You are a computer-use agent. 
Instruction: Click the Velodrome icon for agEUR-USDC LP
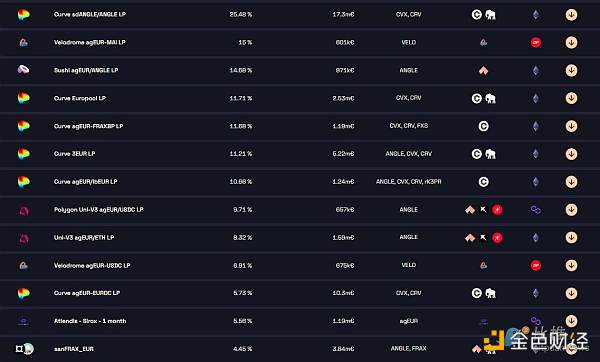[x=23, y=265]
